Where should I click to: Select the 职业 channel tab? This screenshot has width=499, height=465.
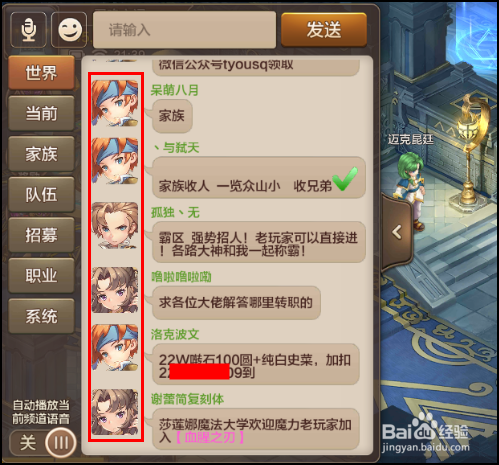[x=41, y=276]
